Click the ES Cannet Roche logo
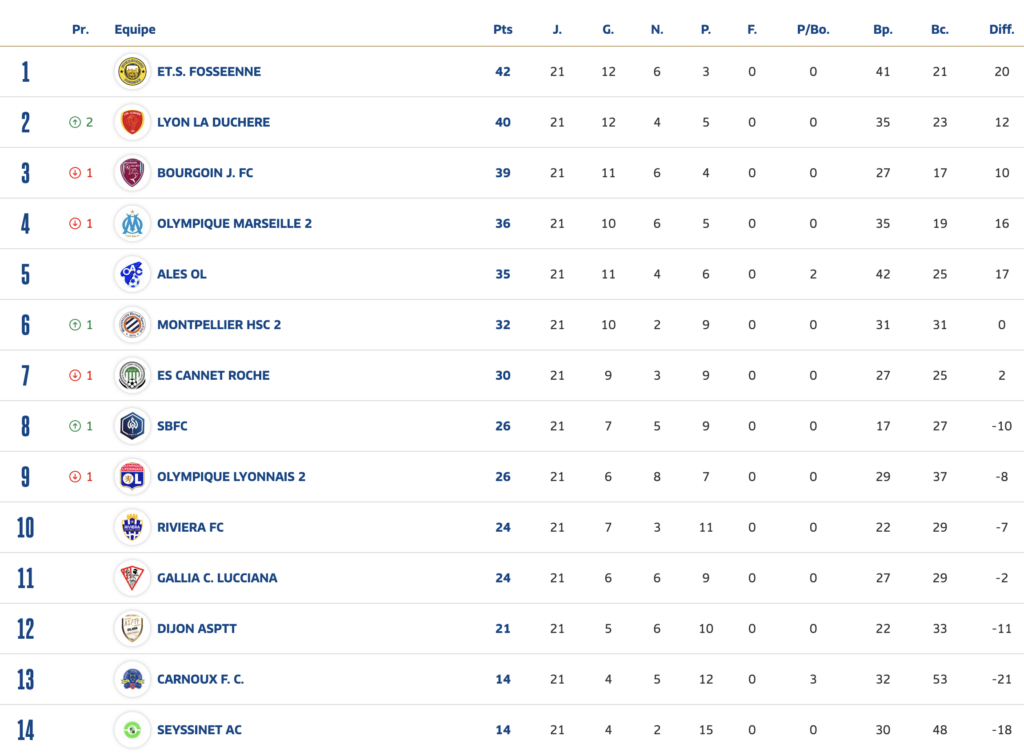The height and width of the screenshot is (756, 1024). click(x=132, y=376)
